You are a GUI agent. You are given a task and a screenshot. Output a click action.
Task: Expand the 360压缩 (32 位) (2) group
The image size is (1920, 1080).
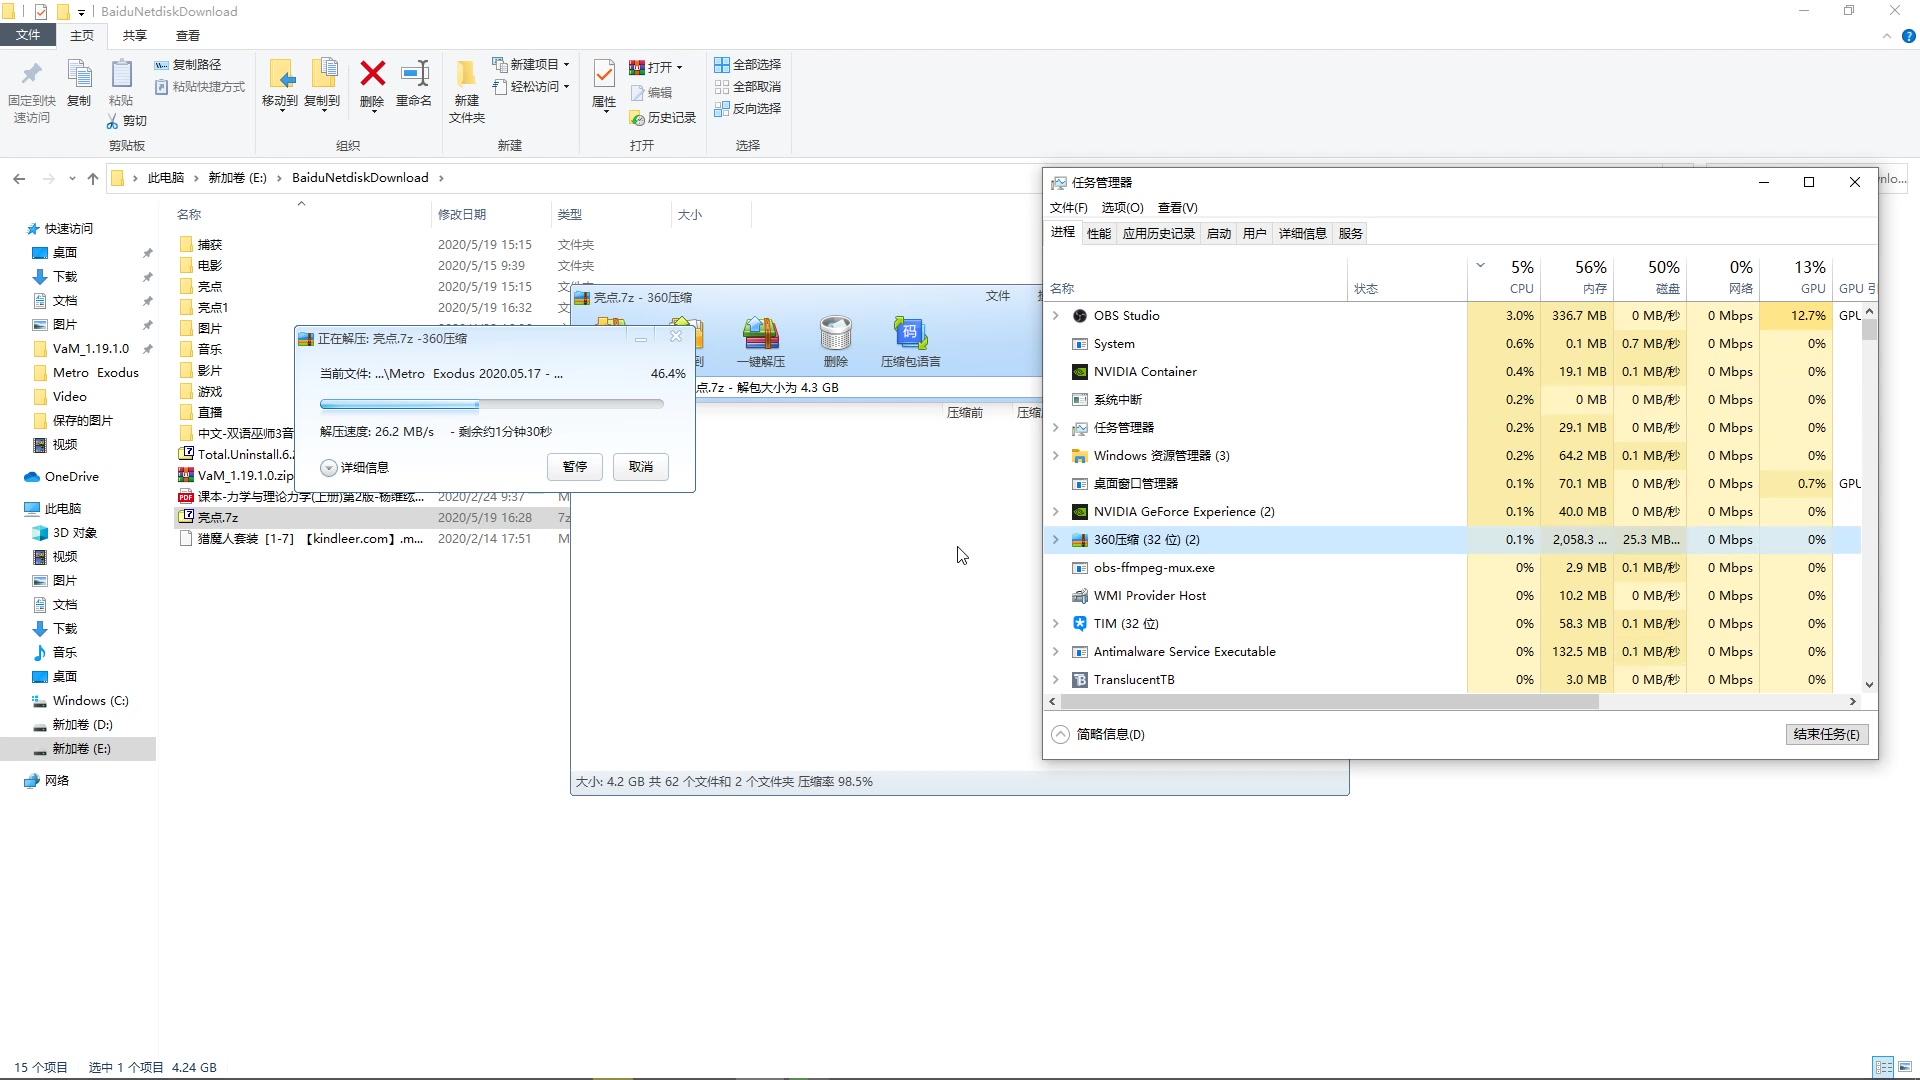click(x=1055, y=540)
